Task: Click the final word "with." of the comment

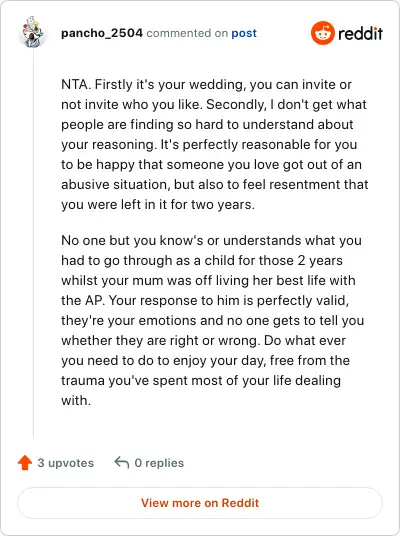Action: (76, 400)
